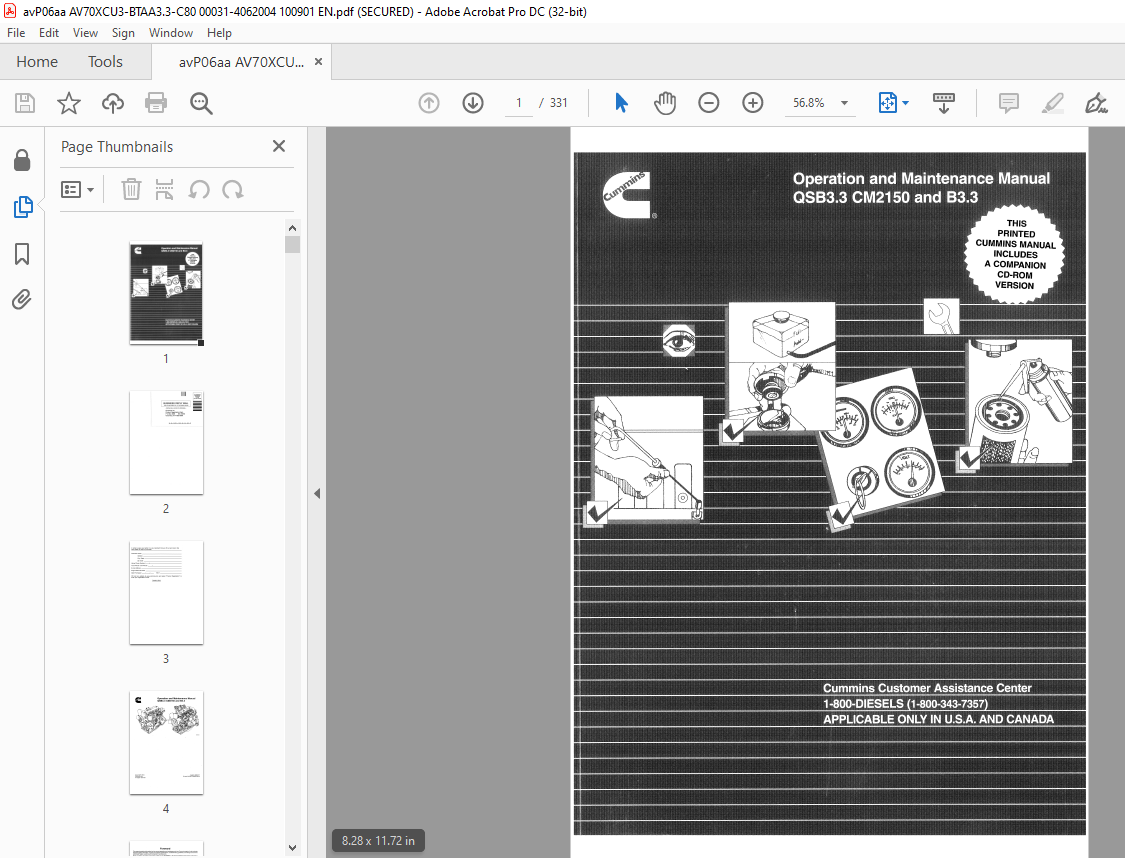The image size is (1125, 858).
Task: Select the Highlight text tool
Action: coord(1053,103)
